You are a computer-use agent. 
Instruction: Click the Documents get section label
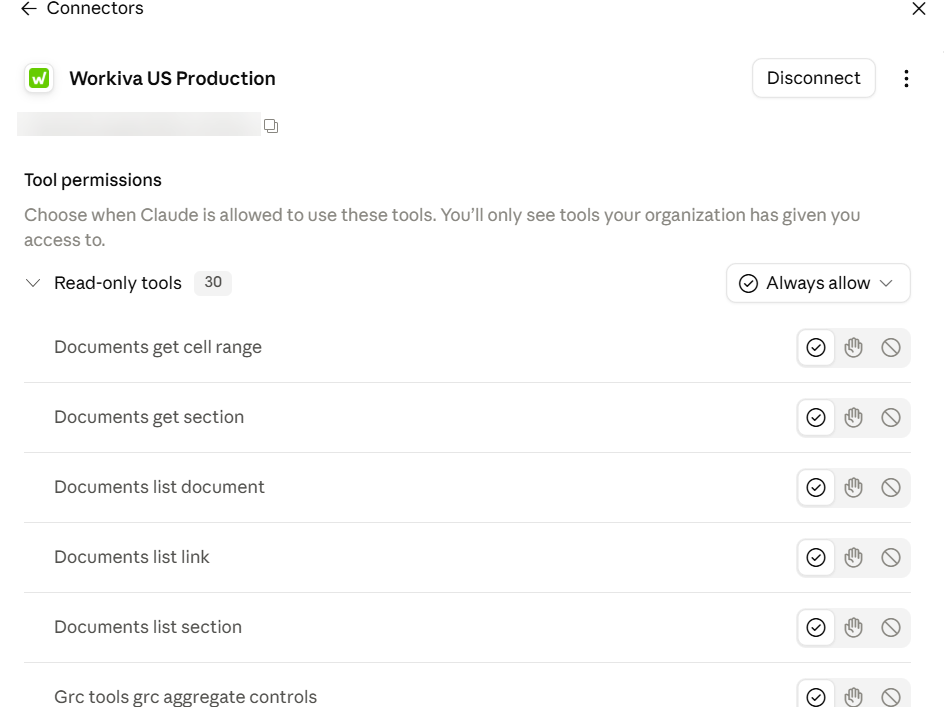(x=149, y=417)
